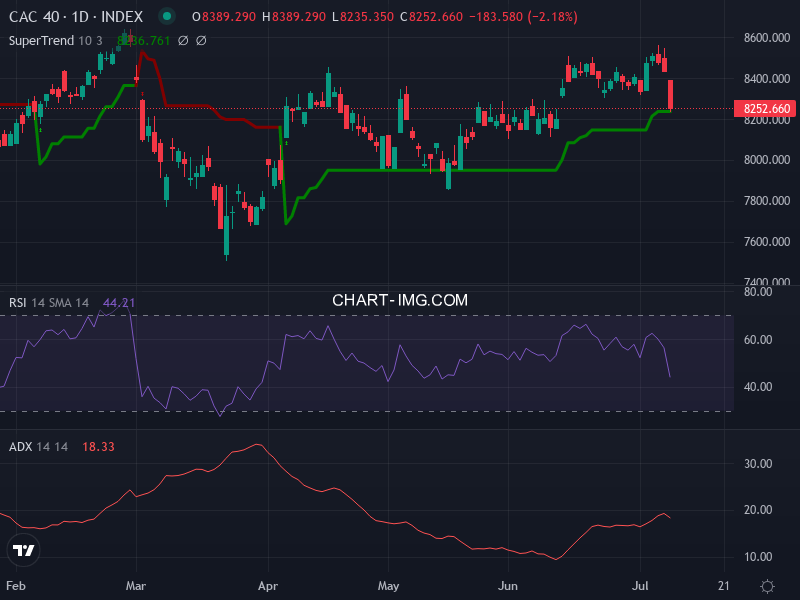Click the TradingView logo icon

point(23,550)
